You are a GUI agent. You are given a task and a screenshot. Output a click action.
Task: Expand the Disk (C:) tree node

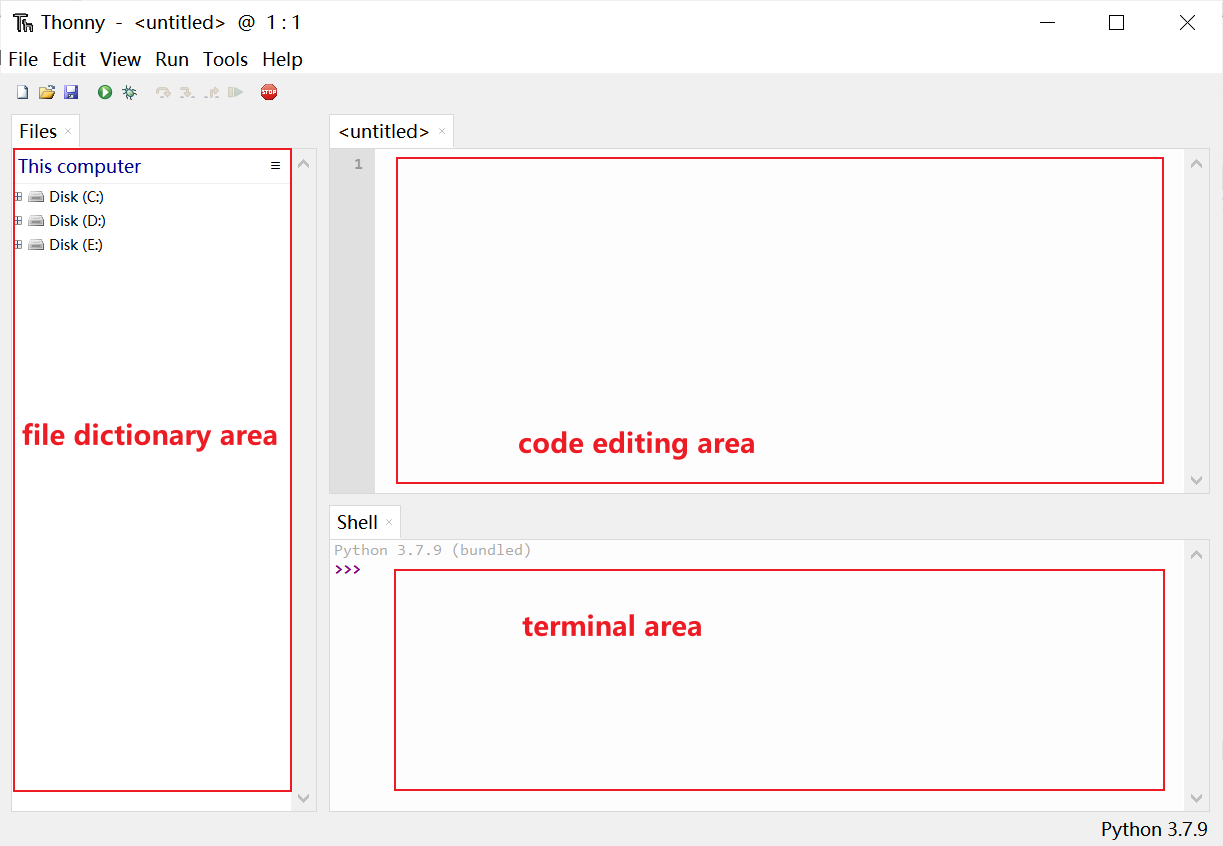(17, 196)
